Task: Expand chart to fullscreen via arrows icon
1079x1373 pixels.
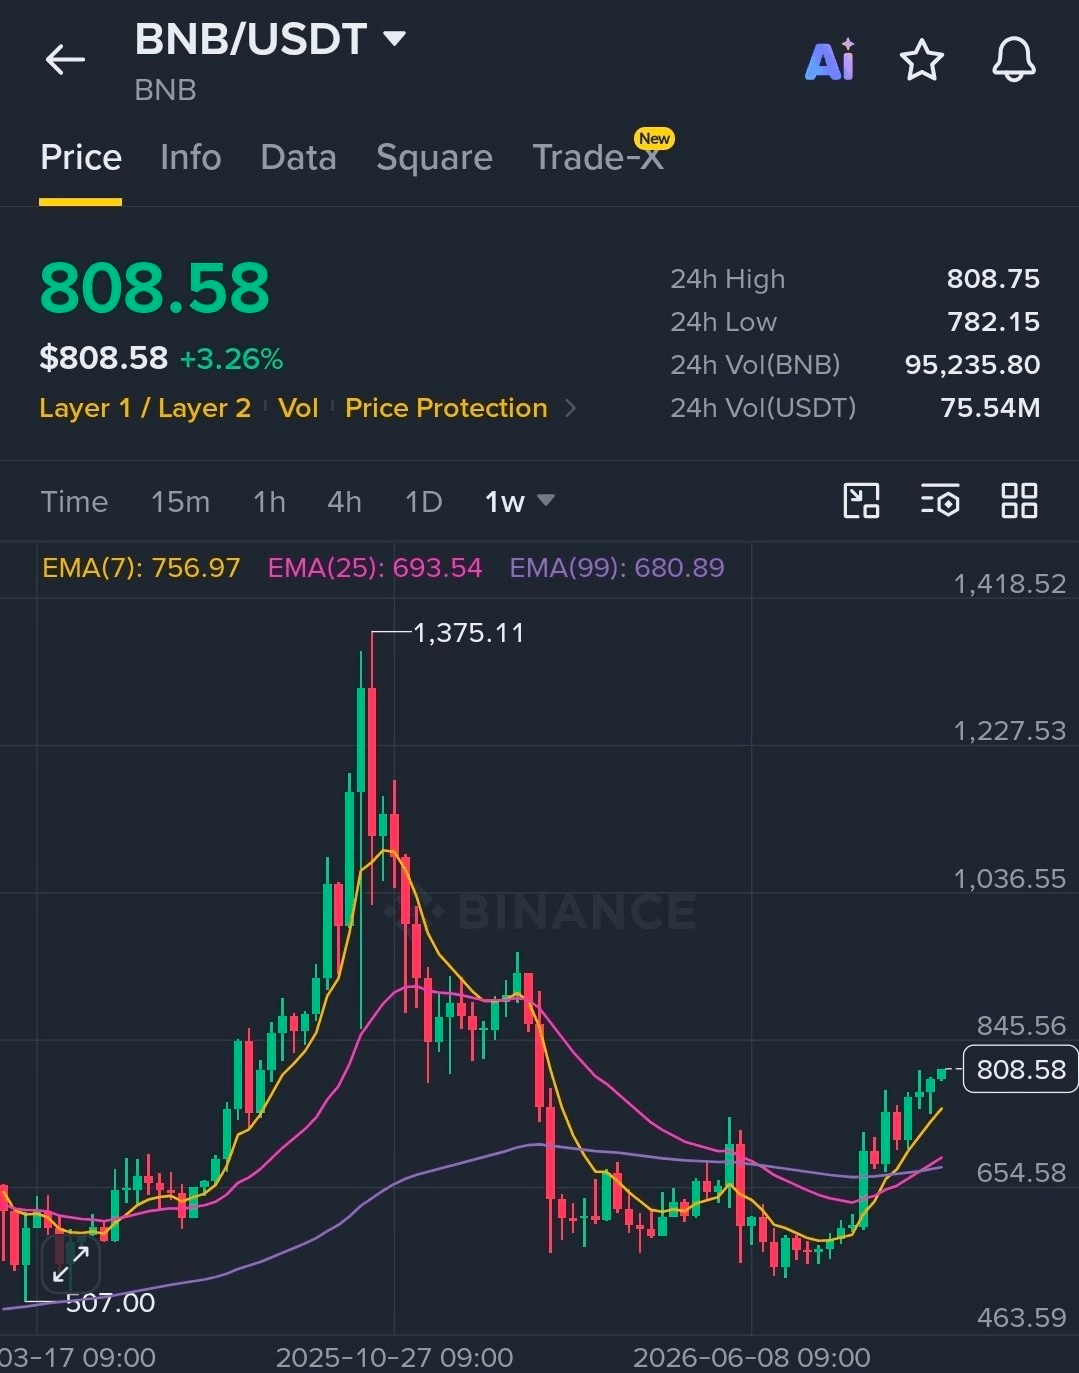Action: (x=71, y=1264)
